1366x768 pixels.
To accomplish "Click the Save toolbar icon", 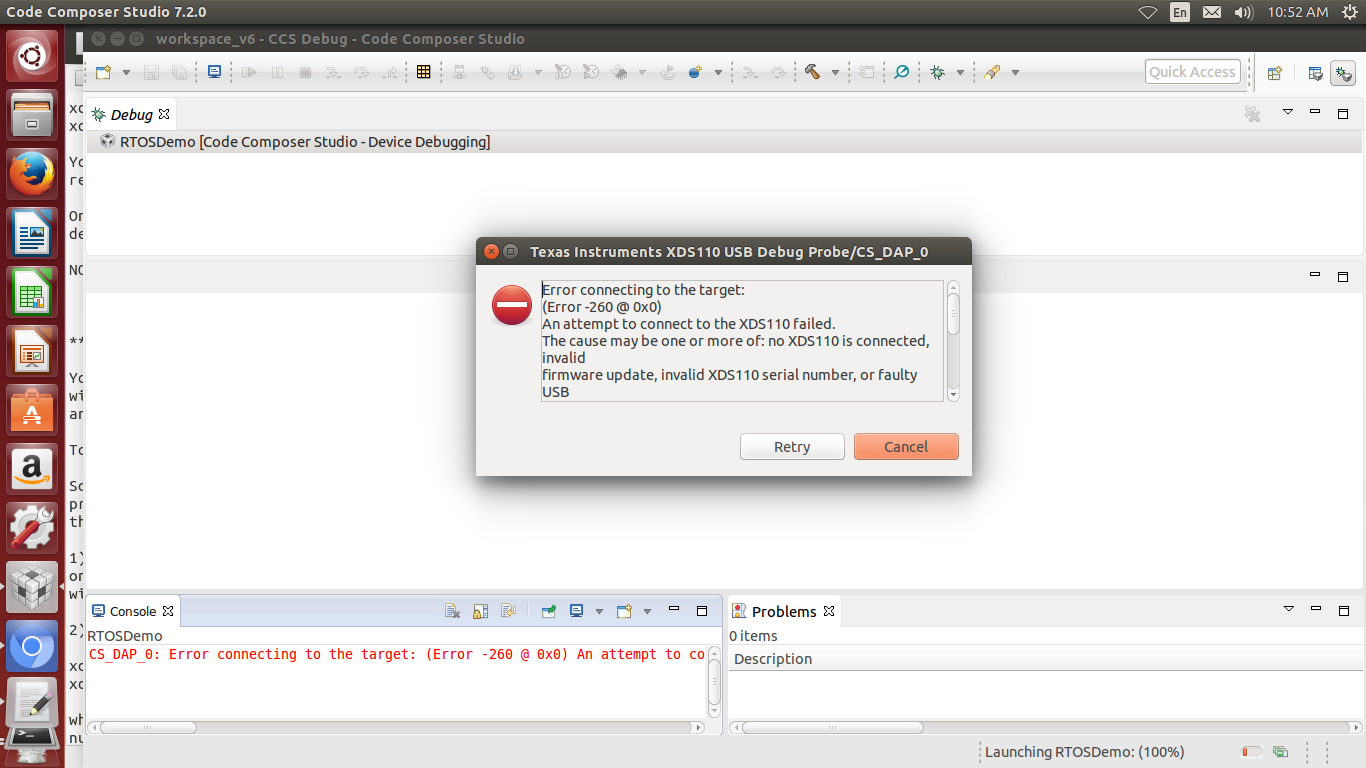I will coord(152,72).
